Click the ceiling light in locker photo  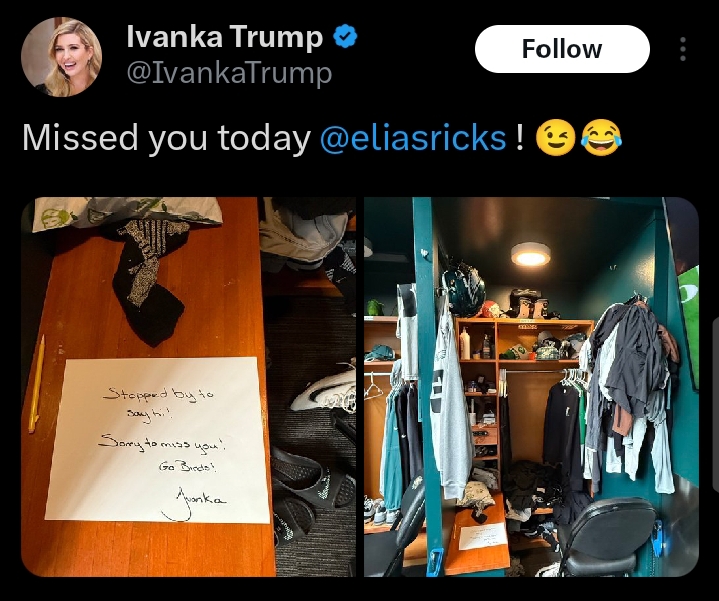click(x=531, y=254)
